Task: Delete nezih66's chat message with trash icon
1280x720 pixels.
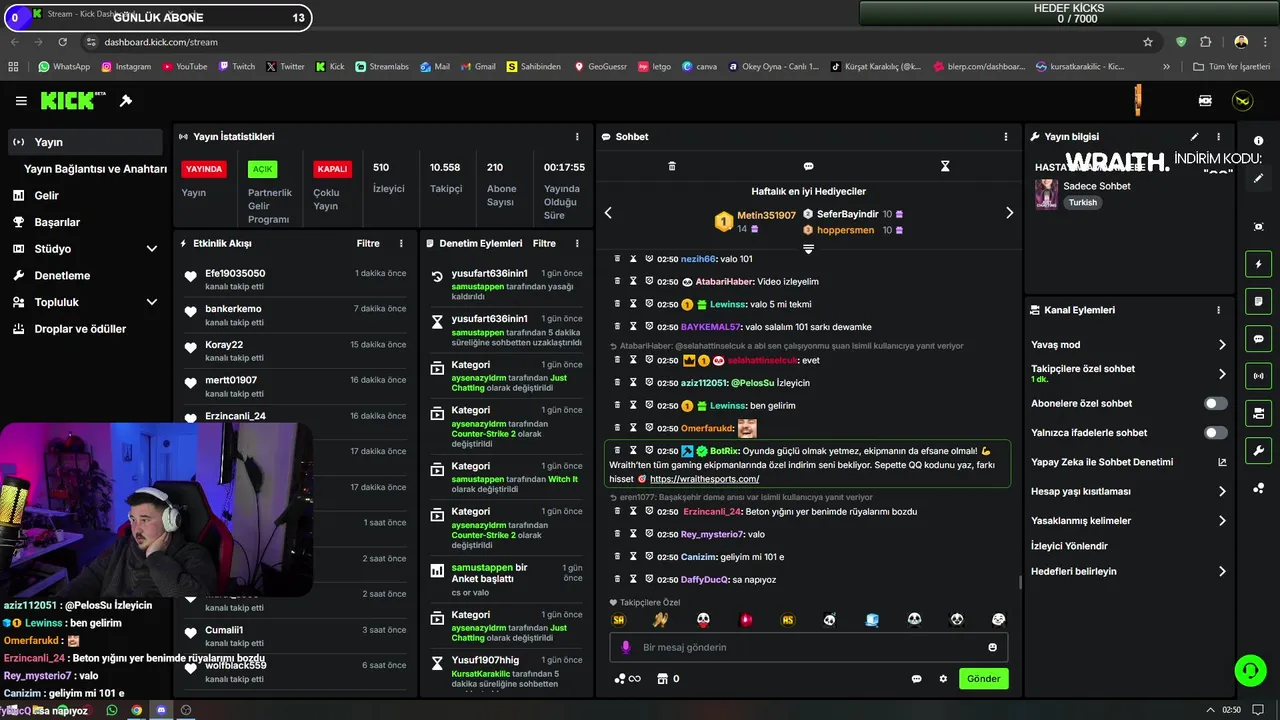Action: tap(618, 259)
